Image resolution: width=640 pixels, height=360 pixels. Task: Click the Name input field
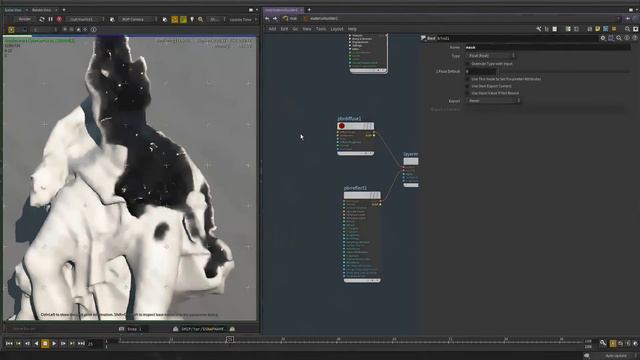click(547, 47)
